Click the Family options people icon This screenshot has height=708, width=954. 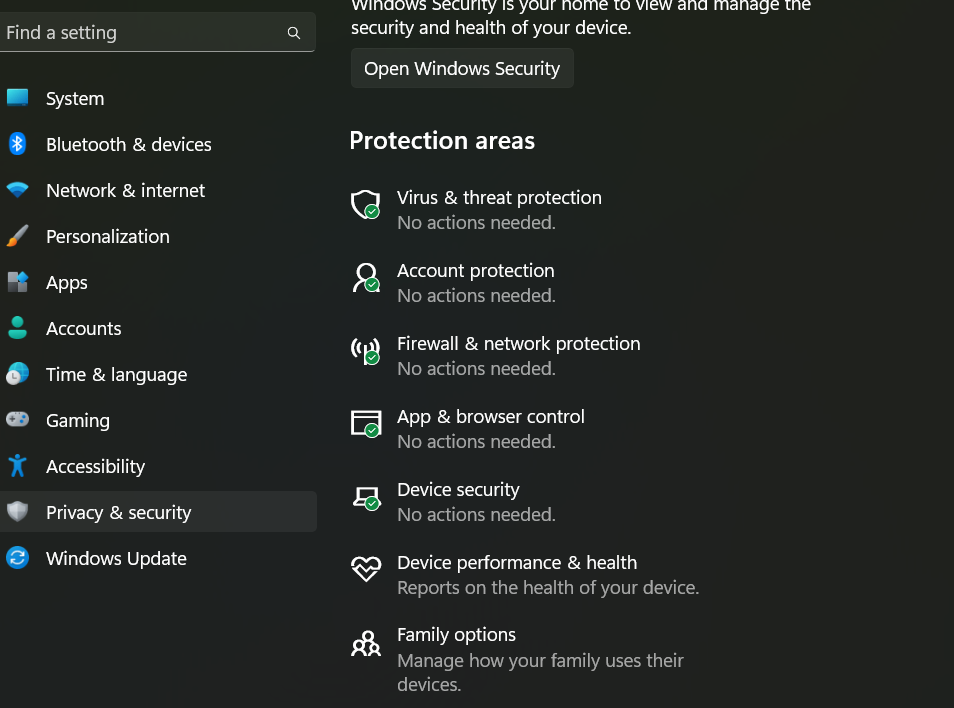(366, 643)
